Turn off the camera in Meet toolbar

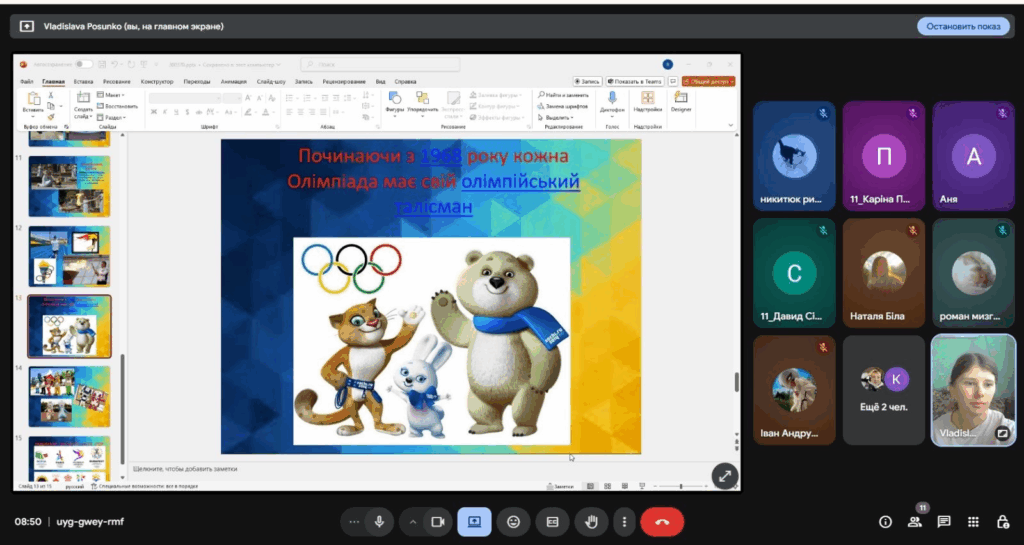[438, 522]
